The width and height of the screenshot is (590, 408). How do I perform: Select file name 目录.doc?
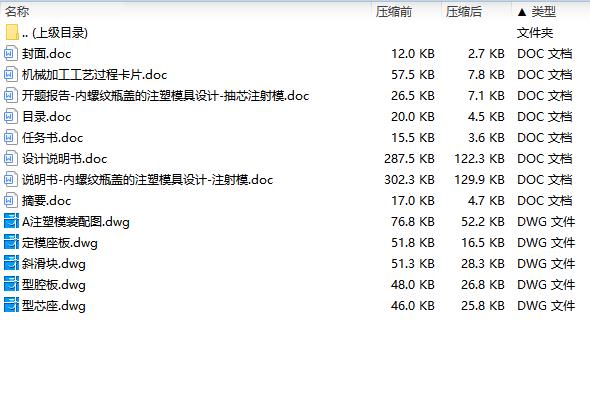(46, 117)
